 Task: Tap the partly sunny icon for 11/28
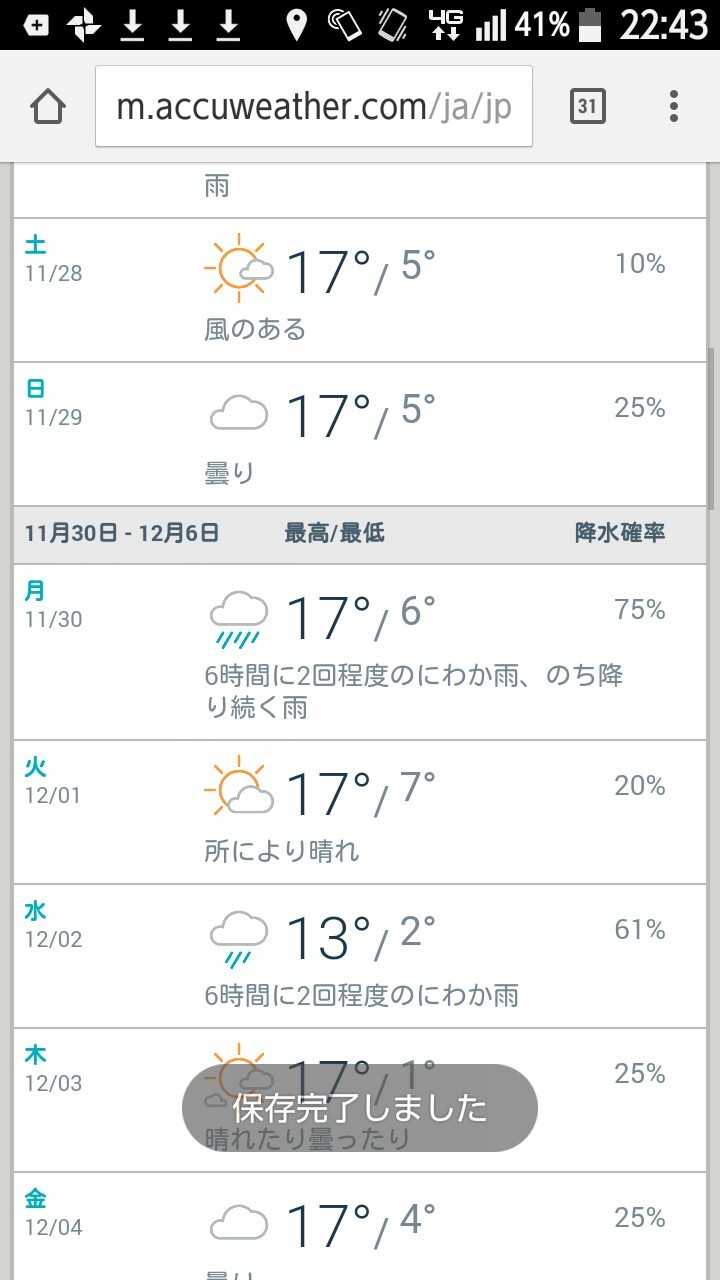[239, 267]
